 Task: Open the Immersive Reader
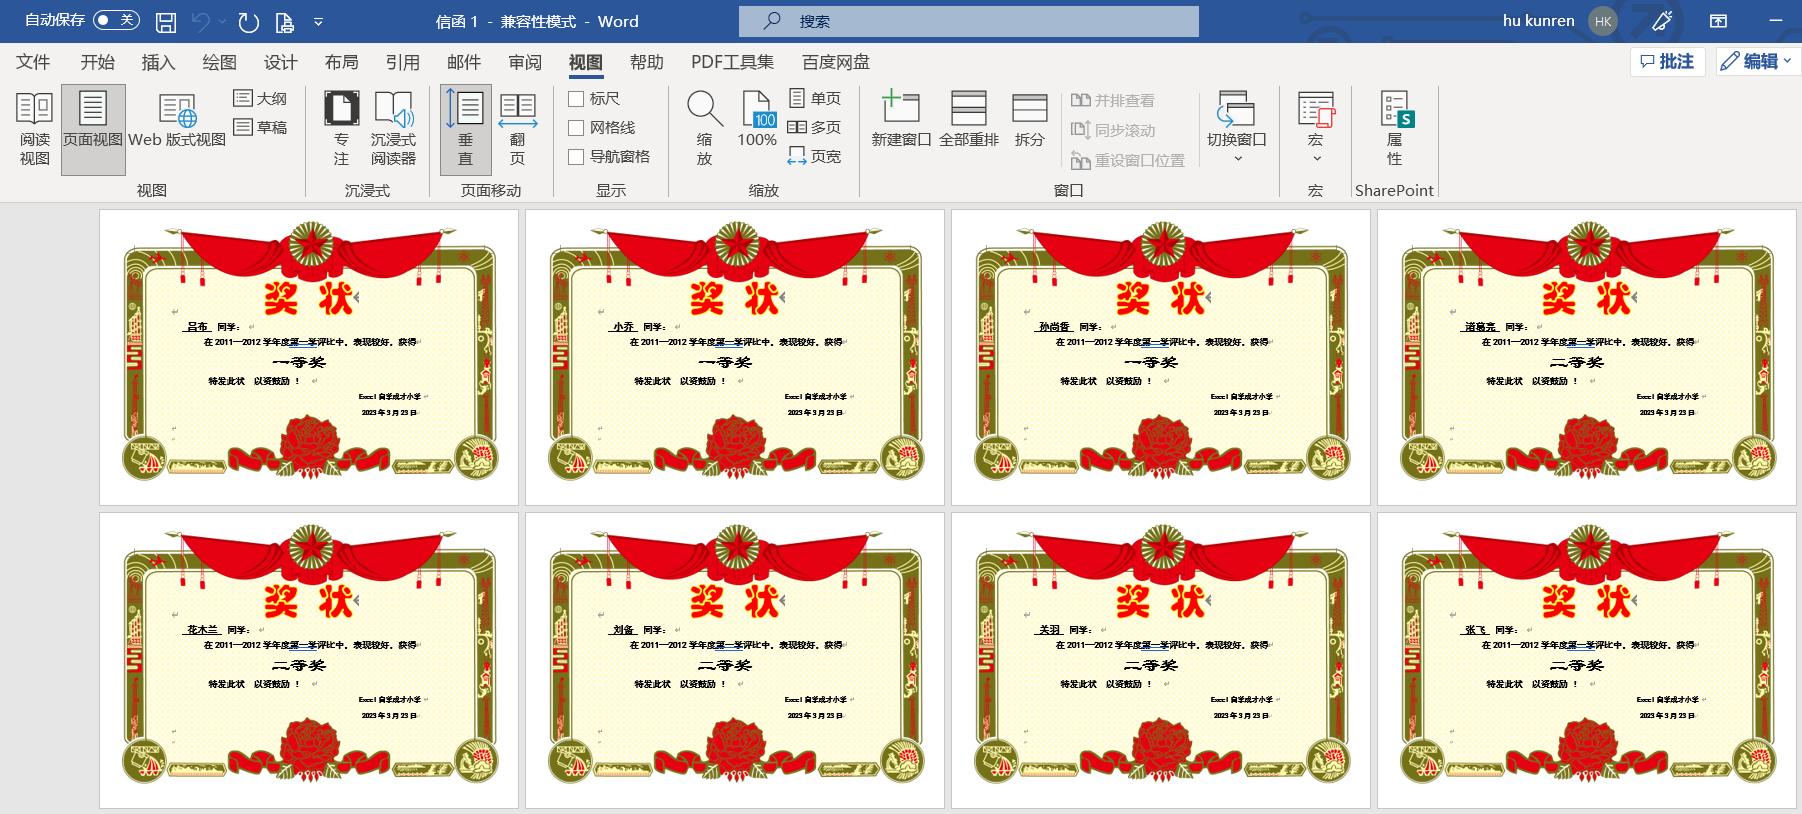tap(393, 129)
